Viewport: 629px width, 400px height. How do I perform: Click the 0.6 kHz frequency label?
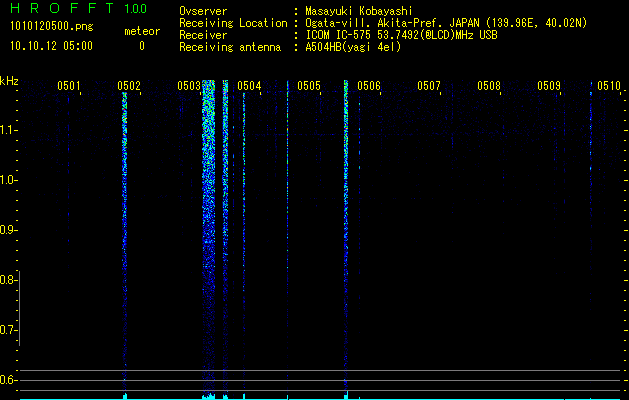coord(7,380)
